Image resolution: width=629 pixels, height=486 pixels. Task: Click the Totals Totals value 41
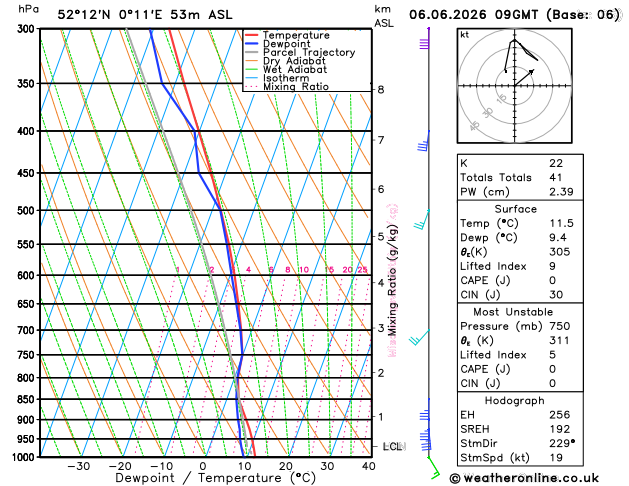click(556, 178)
